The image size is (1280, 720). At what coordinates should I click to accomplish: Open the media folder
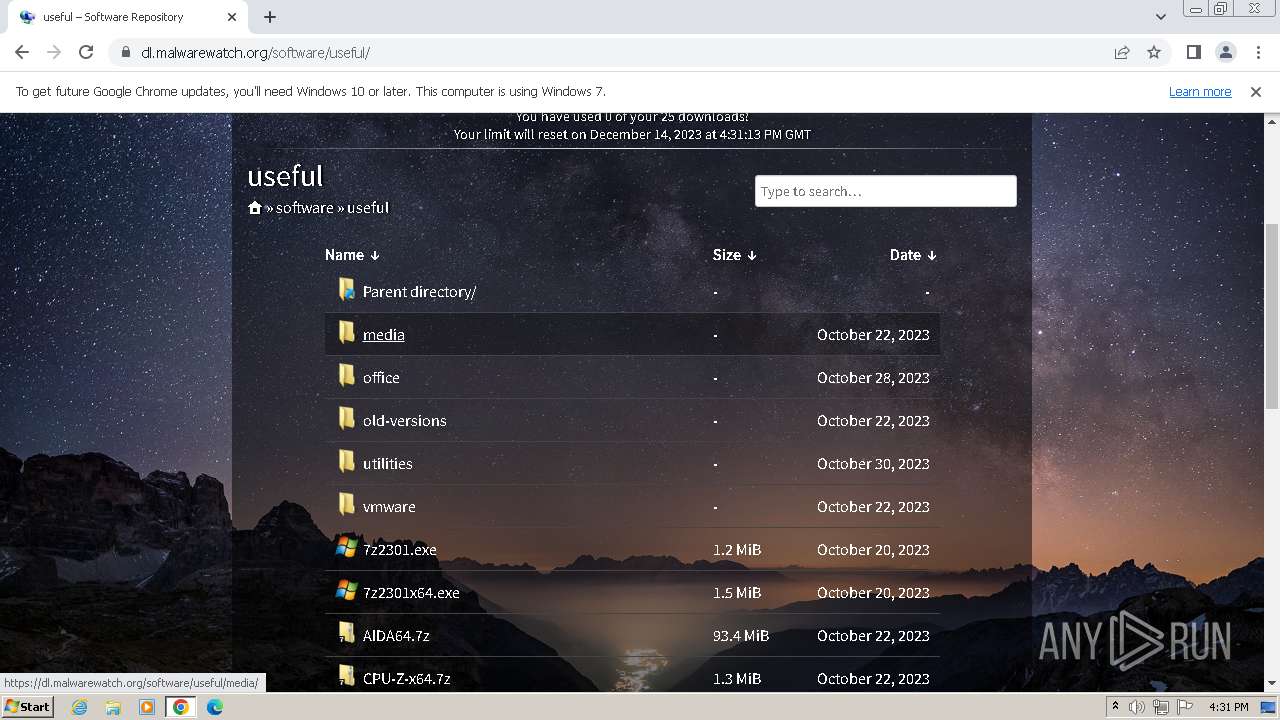(384, 335)
